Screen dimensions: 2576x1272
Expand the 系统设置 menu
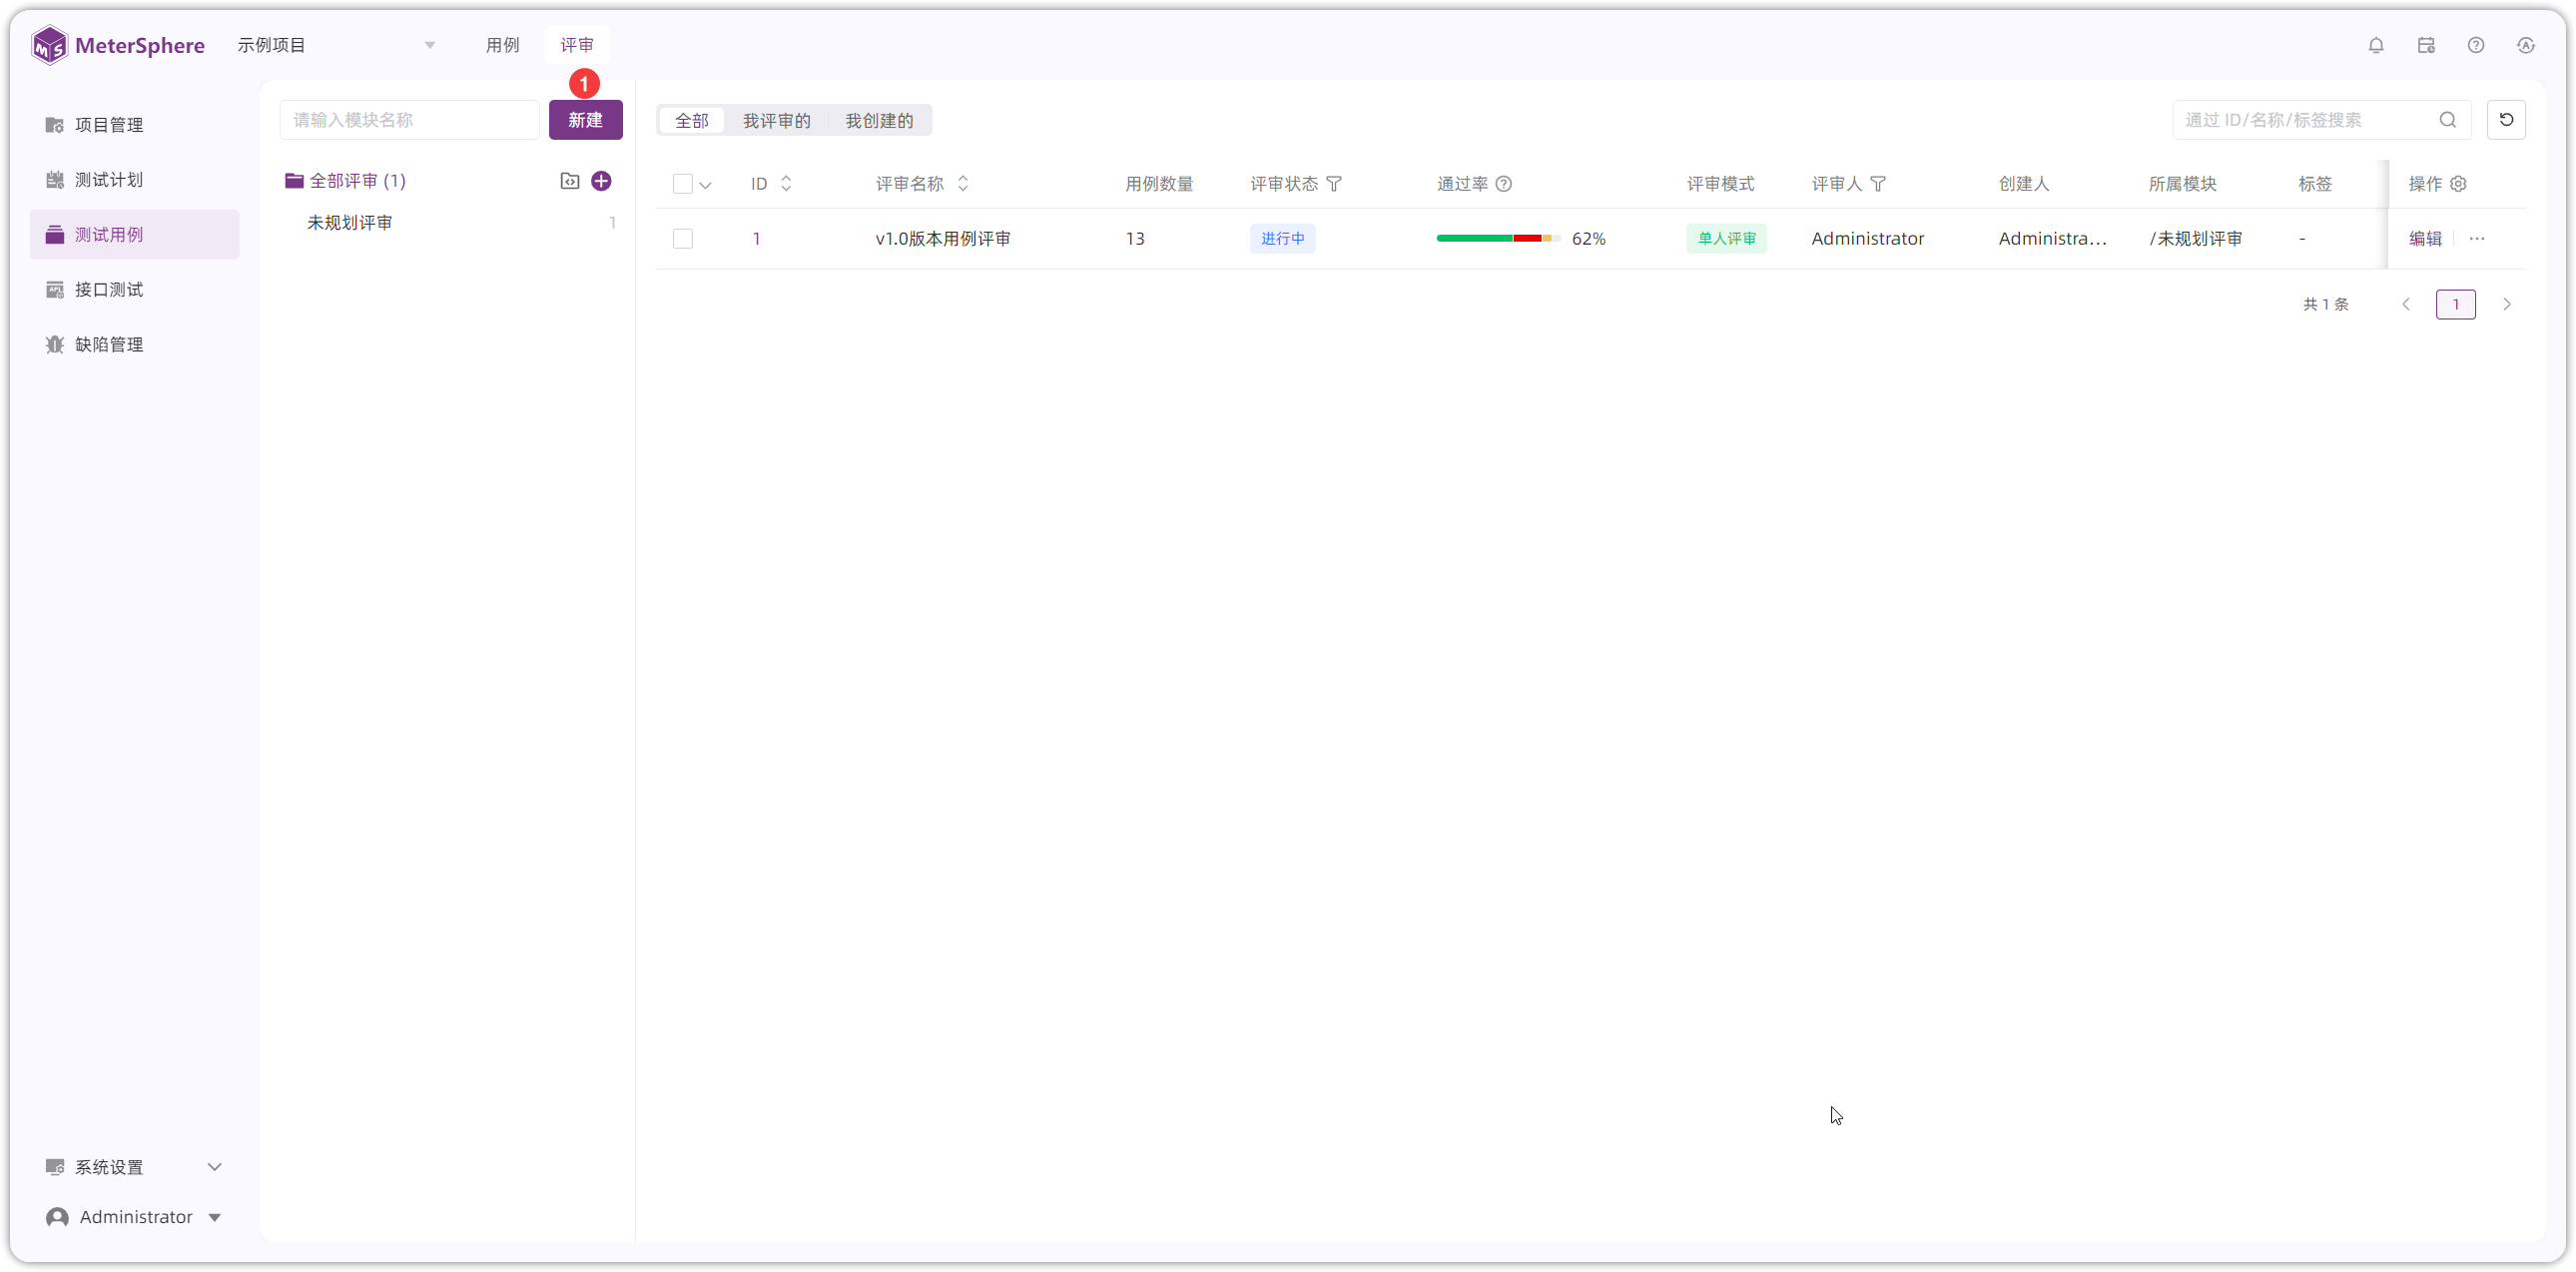click(135, 1167)
